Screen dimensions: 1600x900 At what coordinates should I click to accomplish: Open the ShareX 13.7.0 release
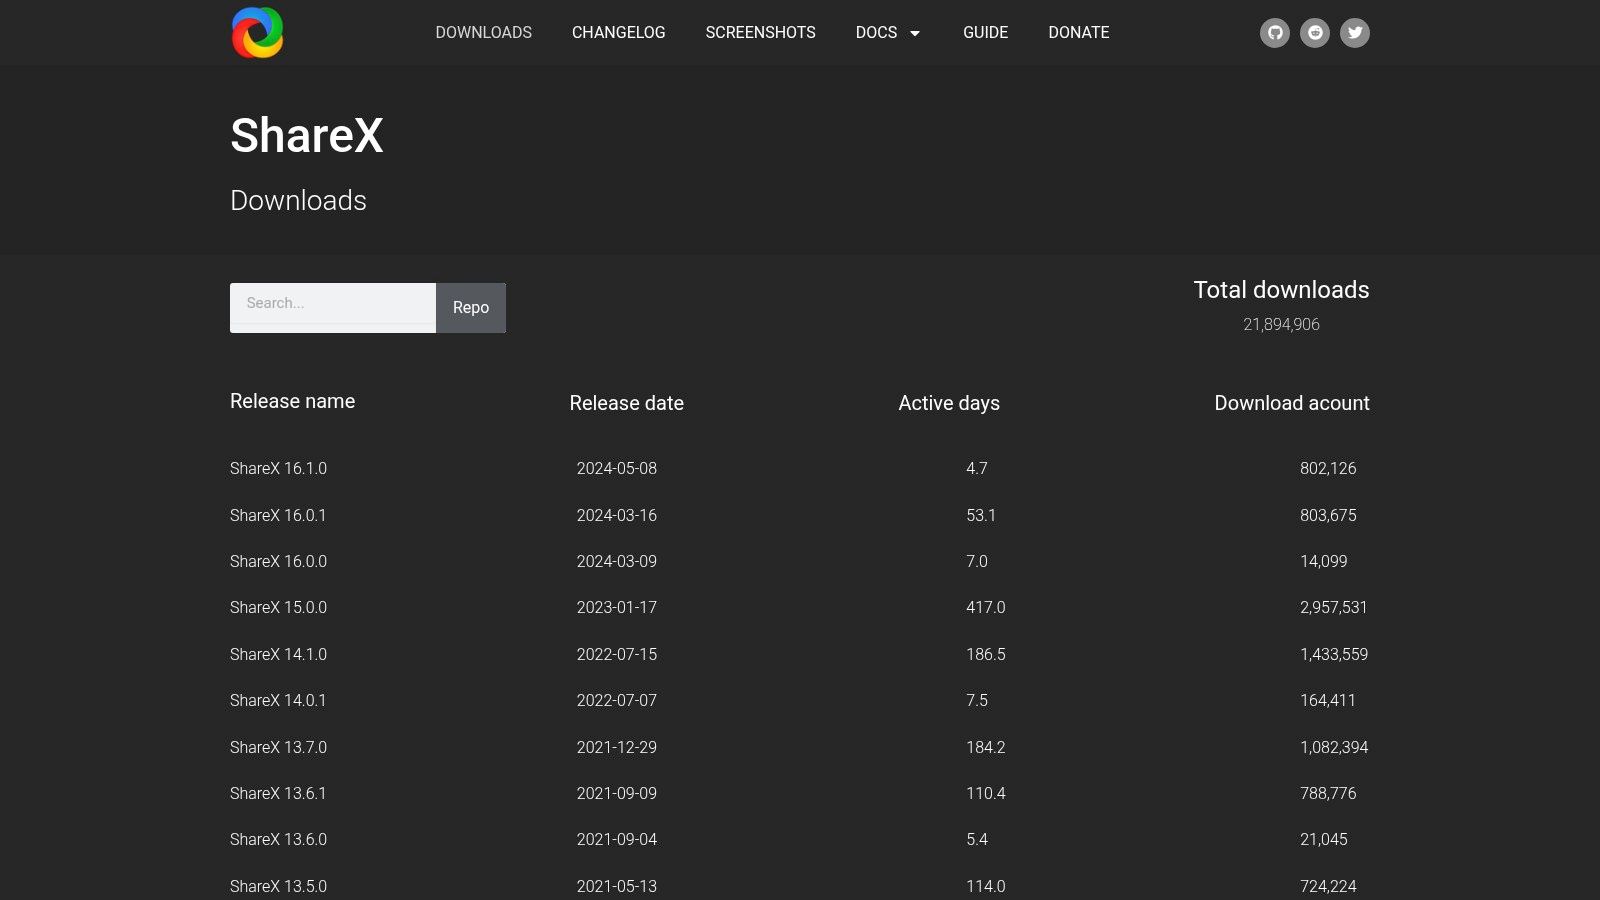(278, 747)
